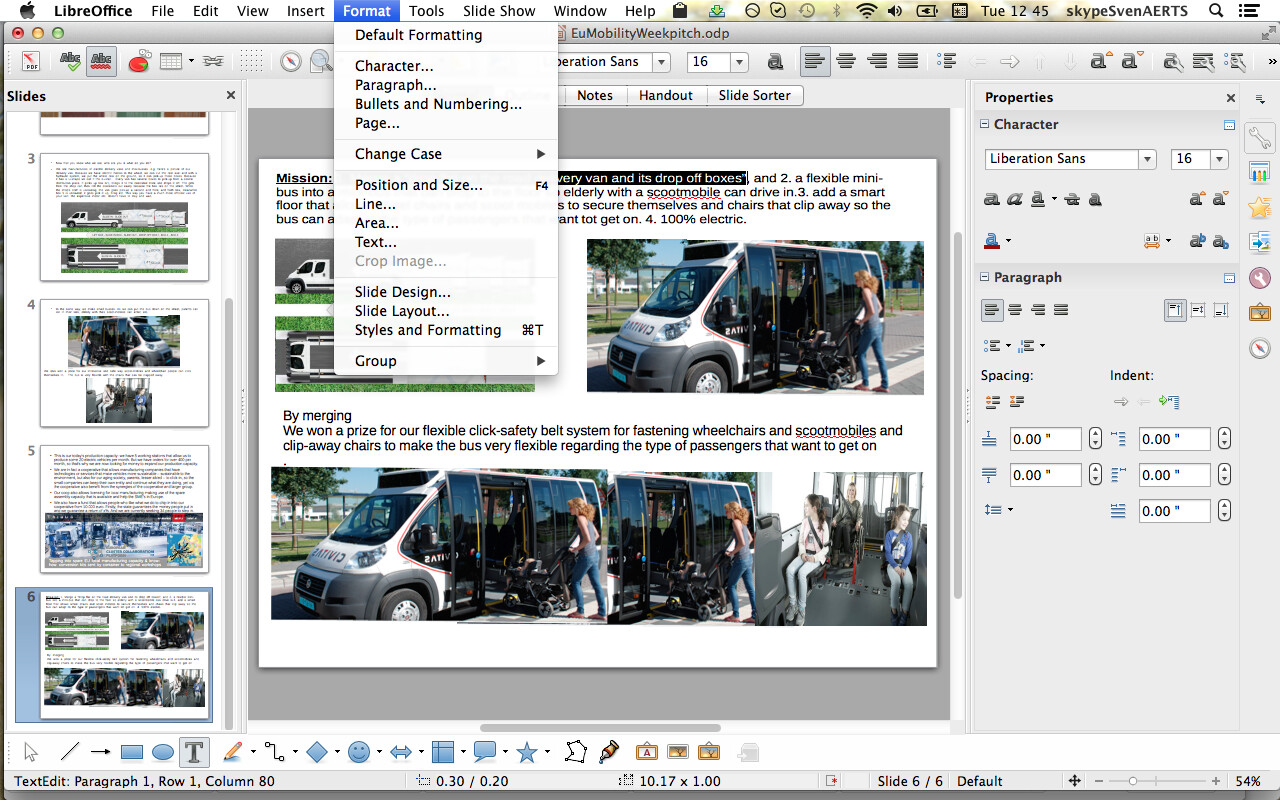
Task: Select slide 4 thumbnail in the Slides panel
Action: click(x=122, y=363)
